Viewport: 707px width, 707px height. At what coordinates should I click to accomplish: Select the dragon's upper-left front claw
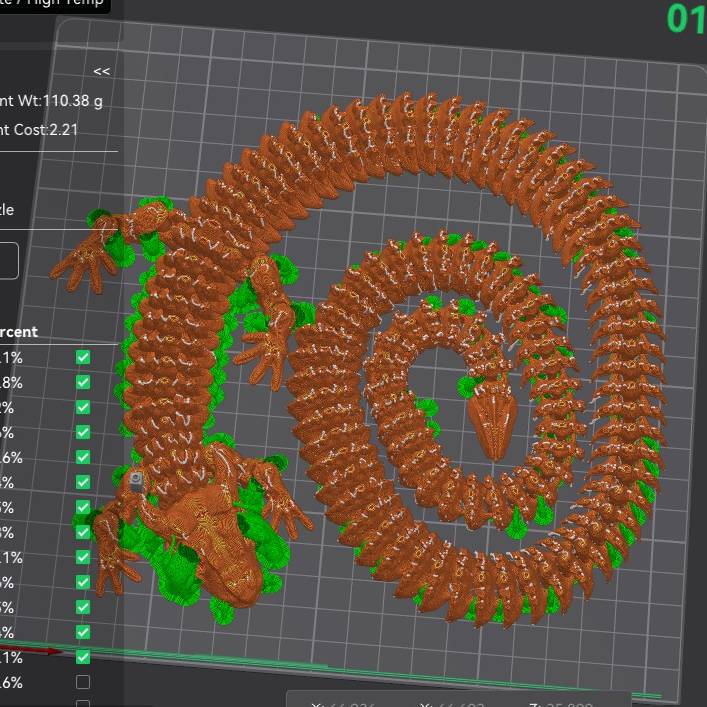90,255
